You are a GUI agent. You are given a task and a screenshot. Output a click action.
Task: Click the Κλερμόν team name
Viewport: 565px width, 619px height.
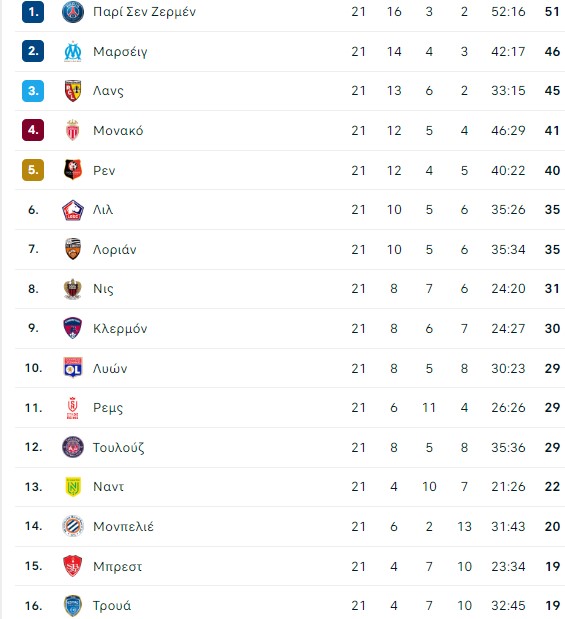coord(120,328)
